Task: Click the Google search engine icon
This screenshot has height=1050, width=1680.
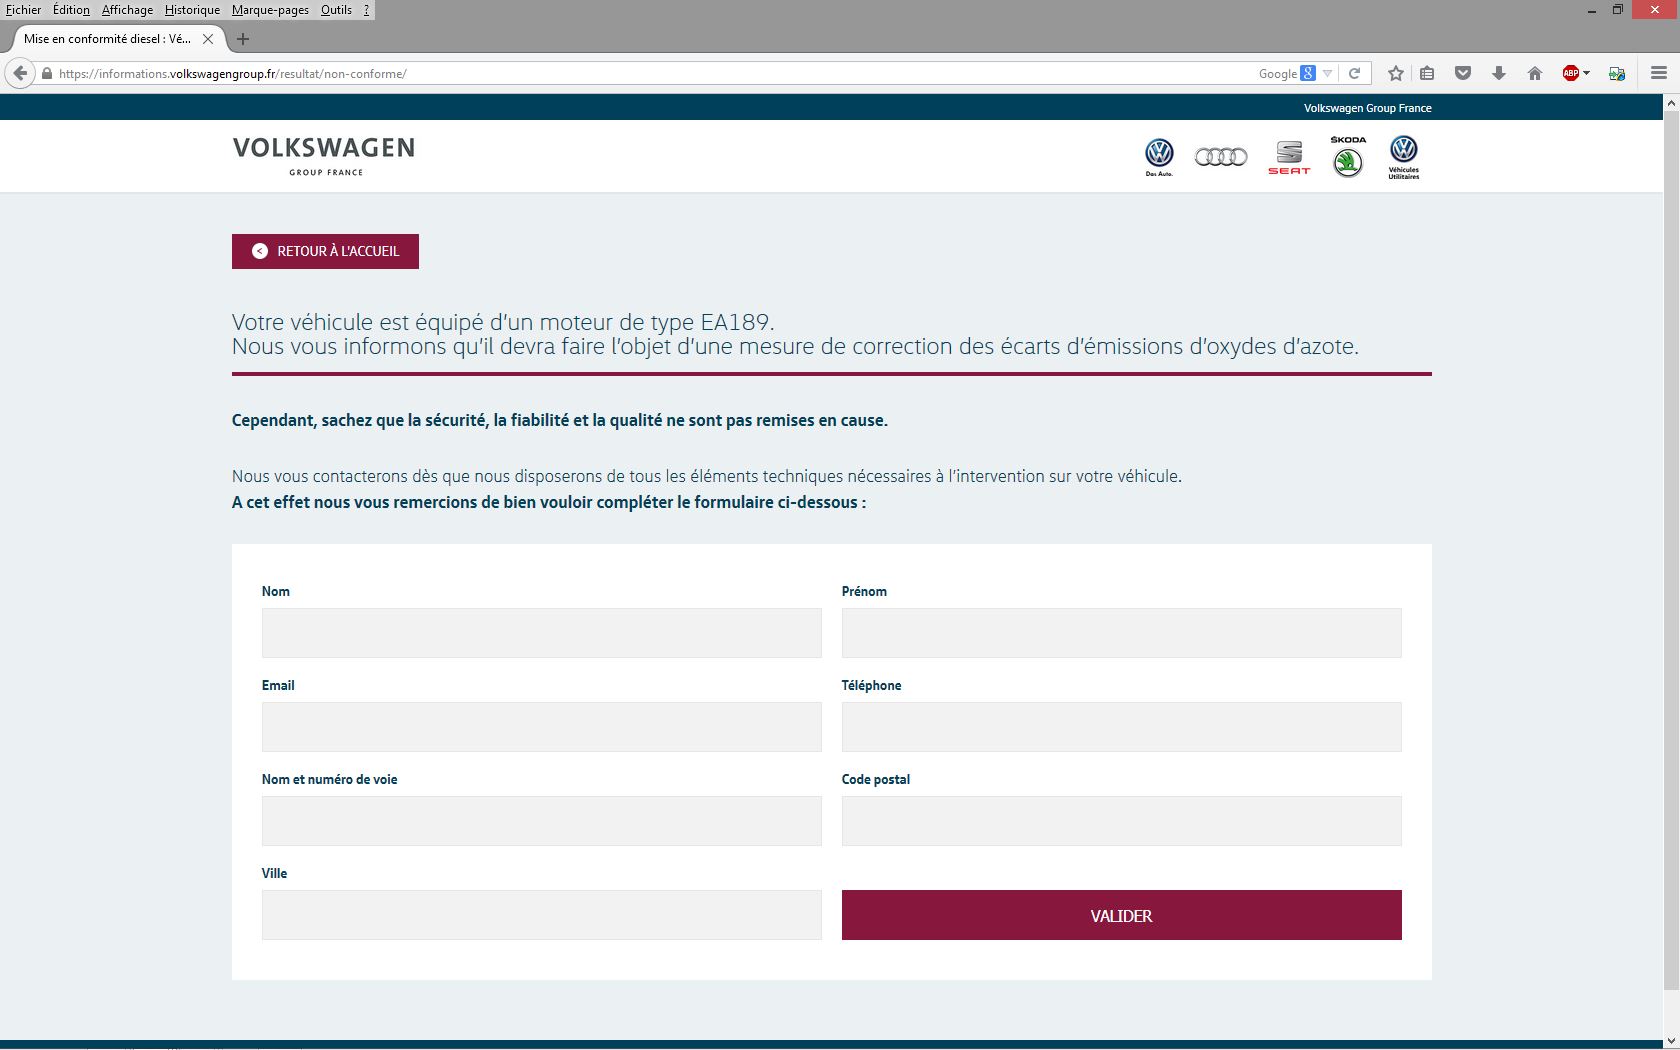Action: click(x=1308, y=73)
